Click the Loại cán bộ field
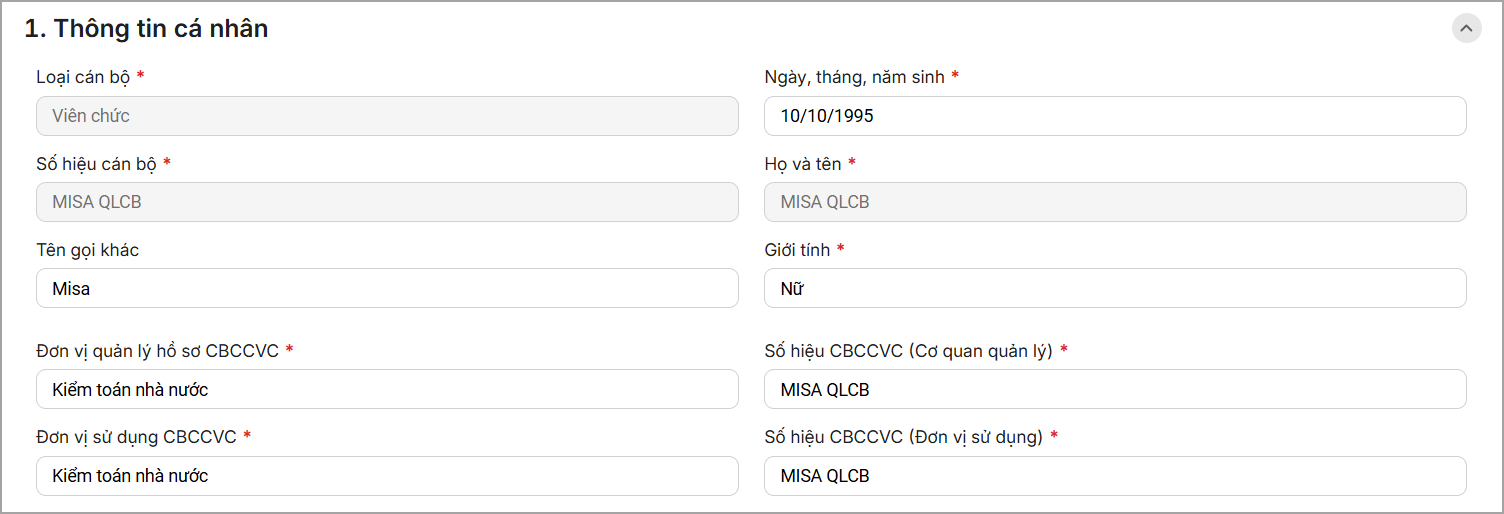 [387, 116]
